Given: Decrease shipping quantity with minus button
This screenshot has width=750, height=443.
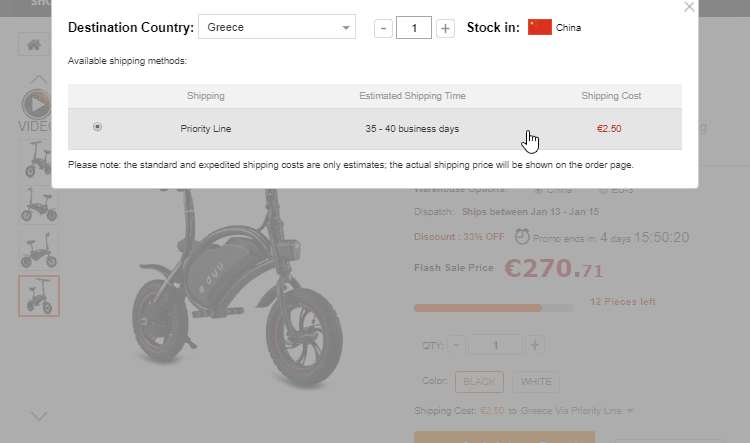Looking at the screenshot, I should coord(383,28).
